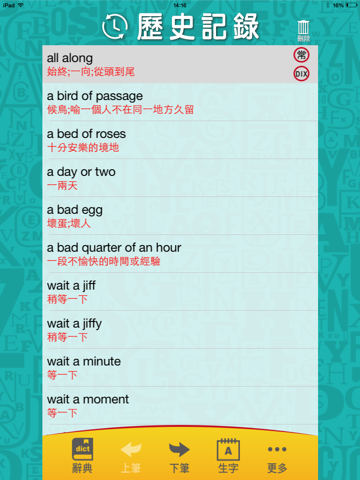Viewport: 360px width, 480px height.
Task: Open 'wait a moment' history entry
Action: (180, 406)
